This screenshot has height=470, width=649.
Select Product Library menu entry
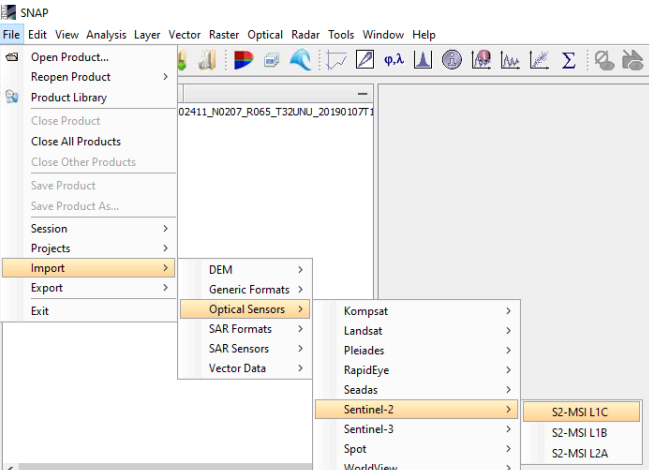89,98
